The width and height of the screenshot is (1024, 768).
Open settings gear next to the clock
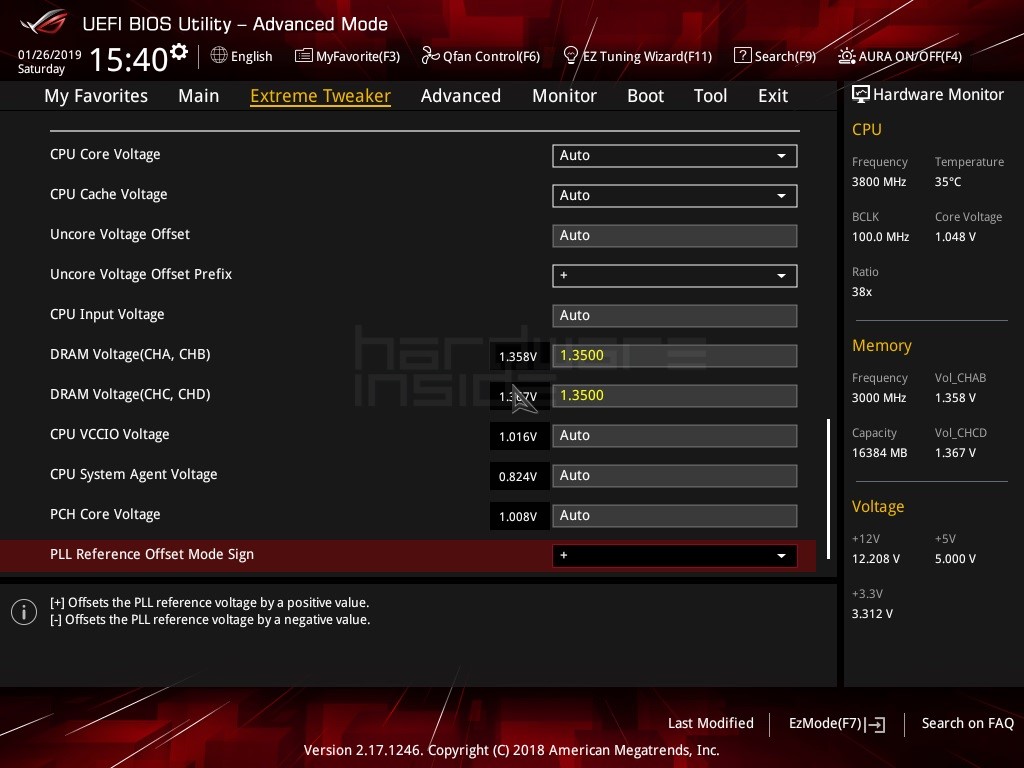pos(179,52)
